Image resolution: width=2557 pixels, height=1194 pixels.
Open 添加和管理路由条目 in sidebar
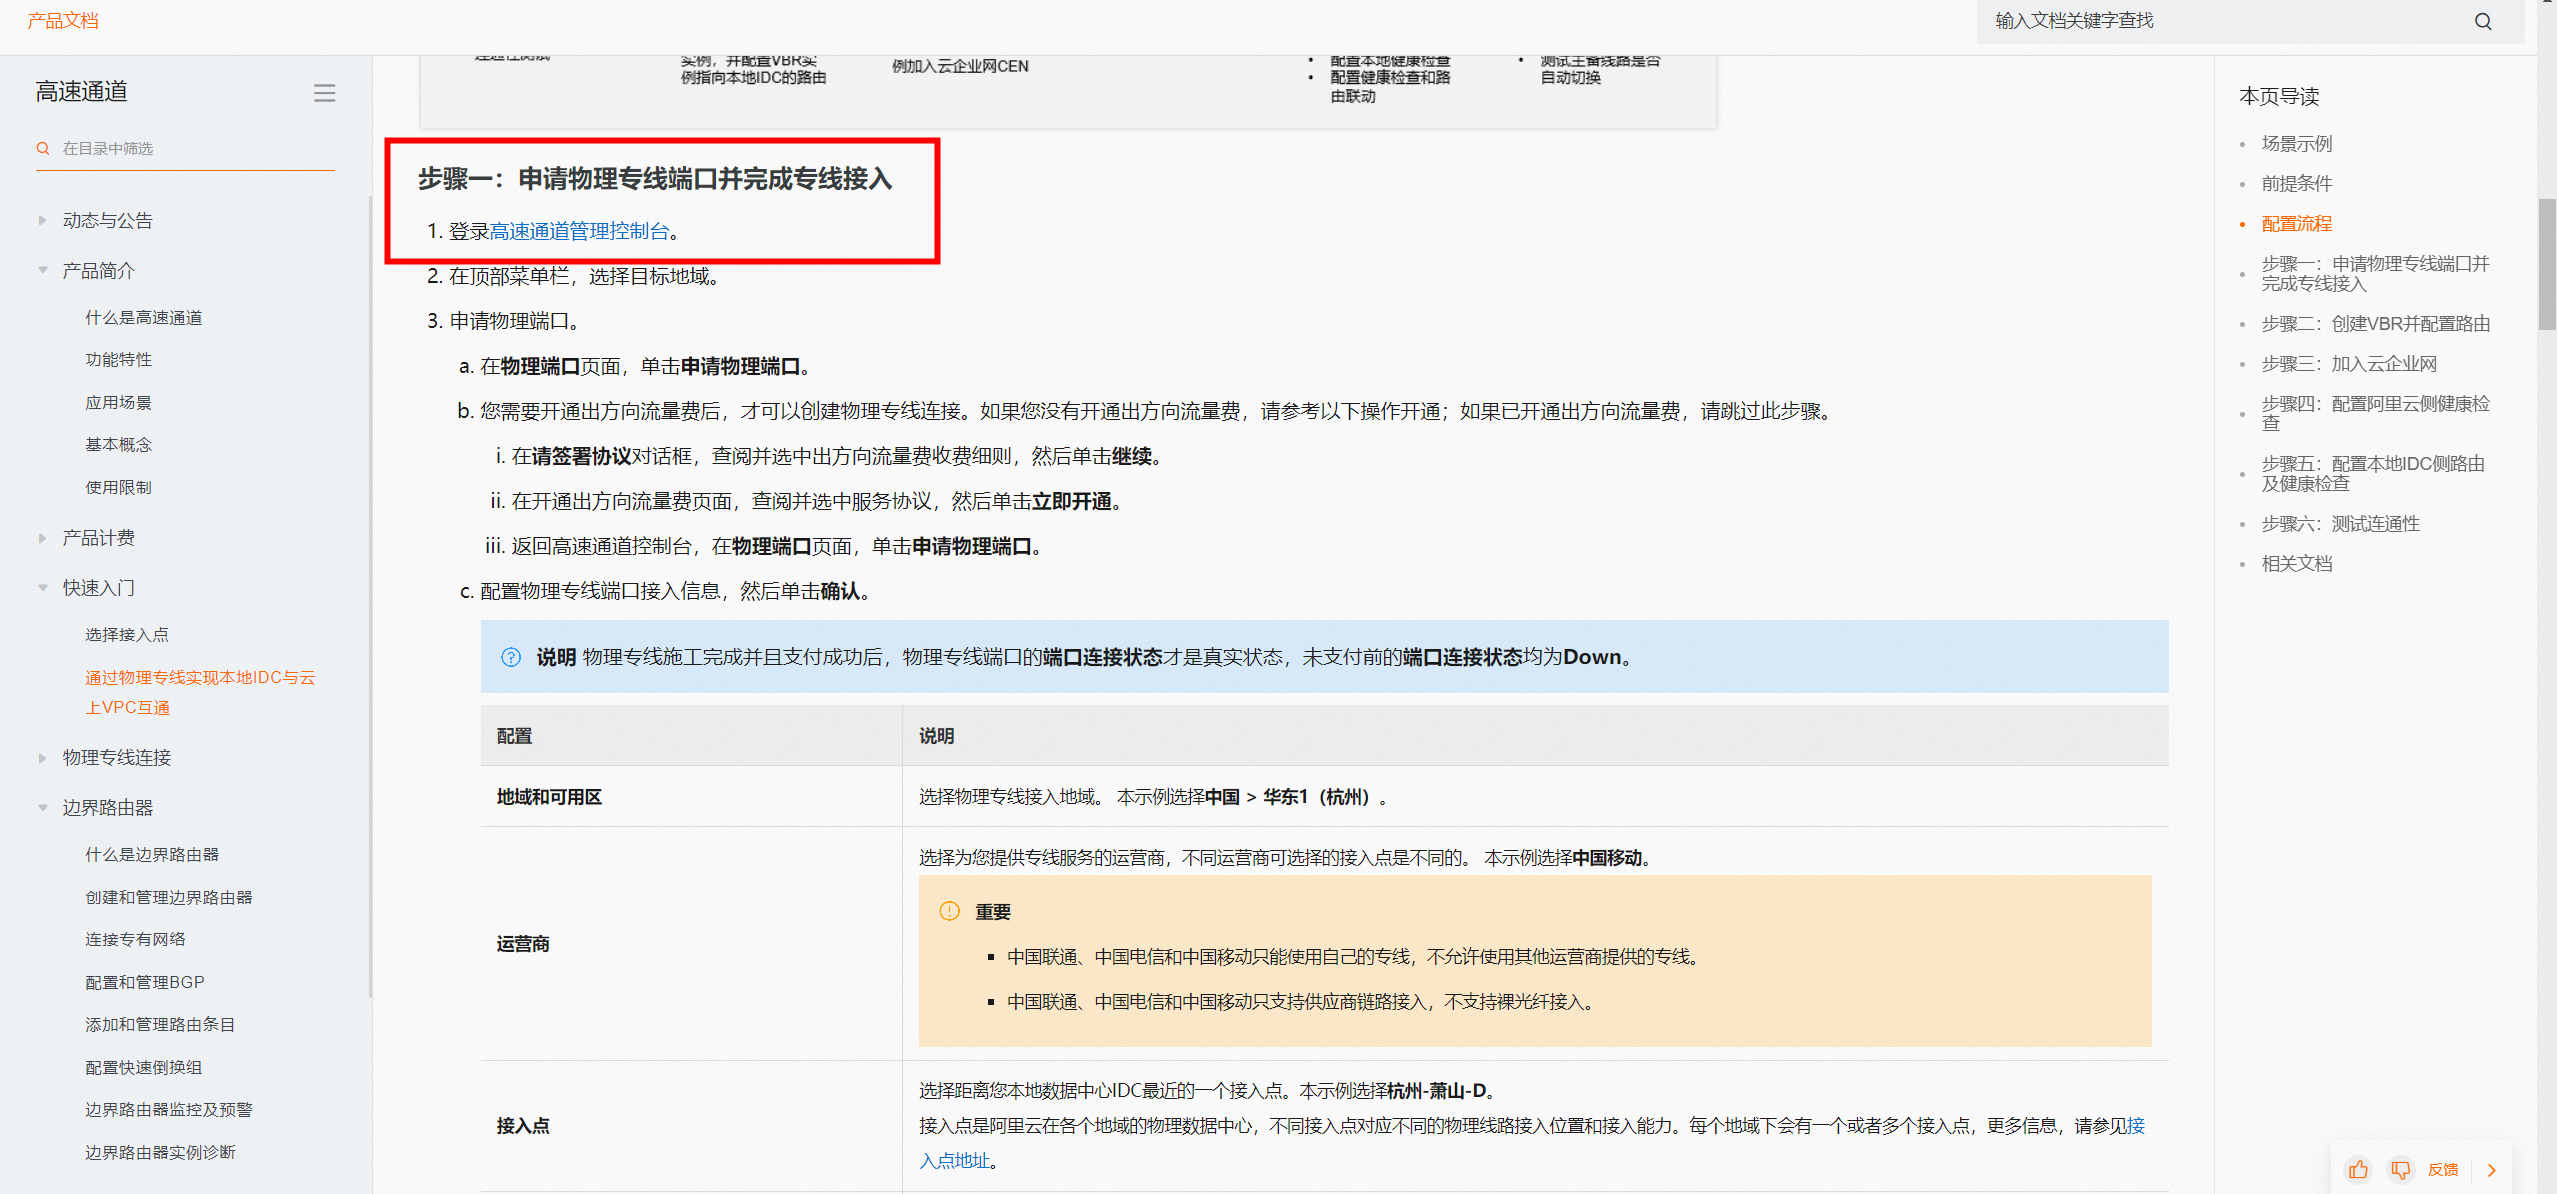(x=160, y=1025)
